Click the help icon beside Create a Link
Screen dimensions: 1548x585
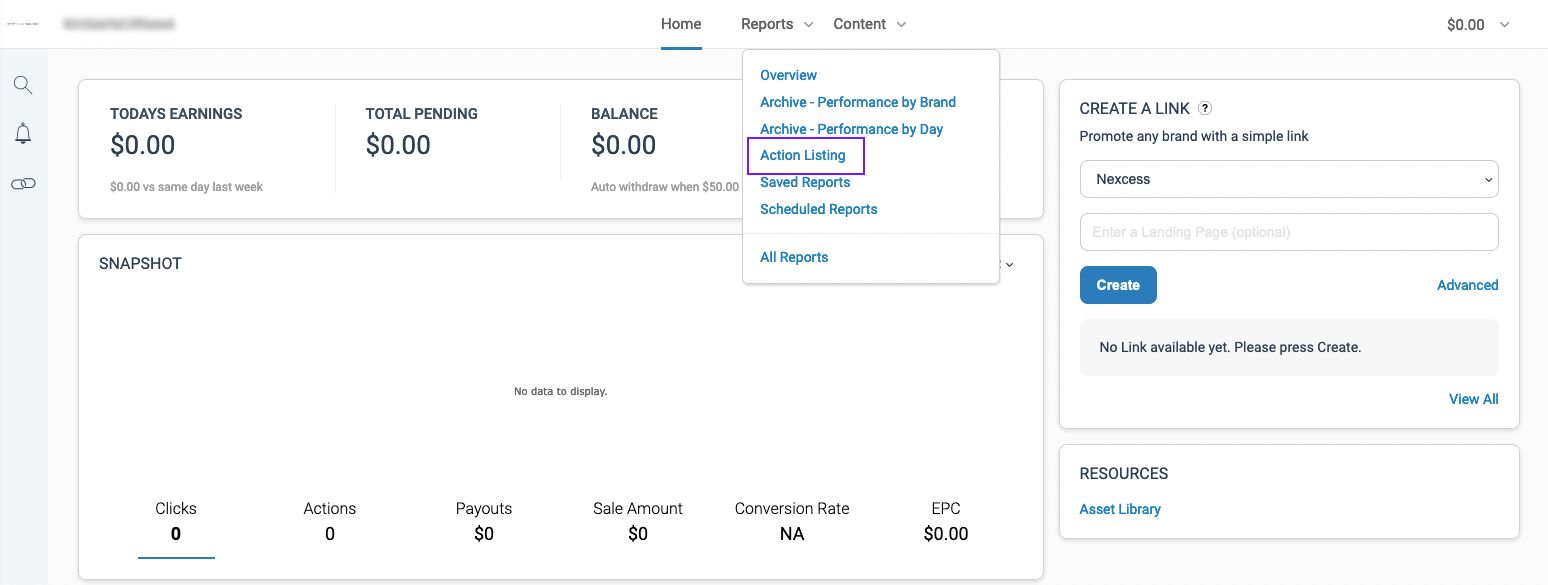pos(1205,109)
